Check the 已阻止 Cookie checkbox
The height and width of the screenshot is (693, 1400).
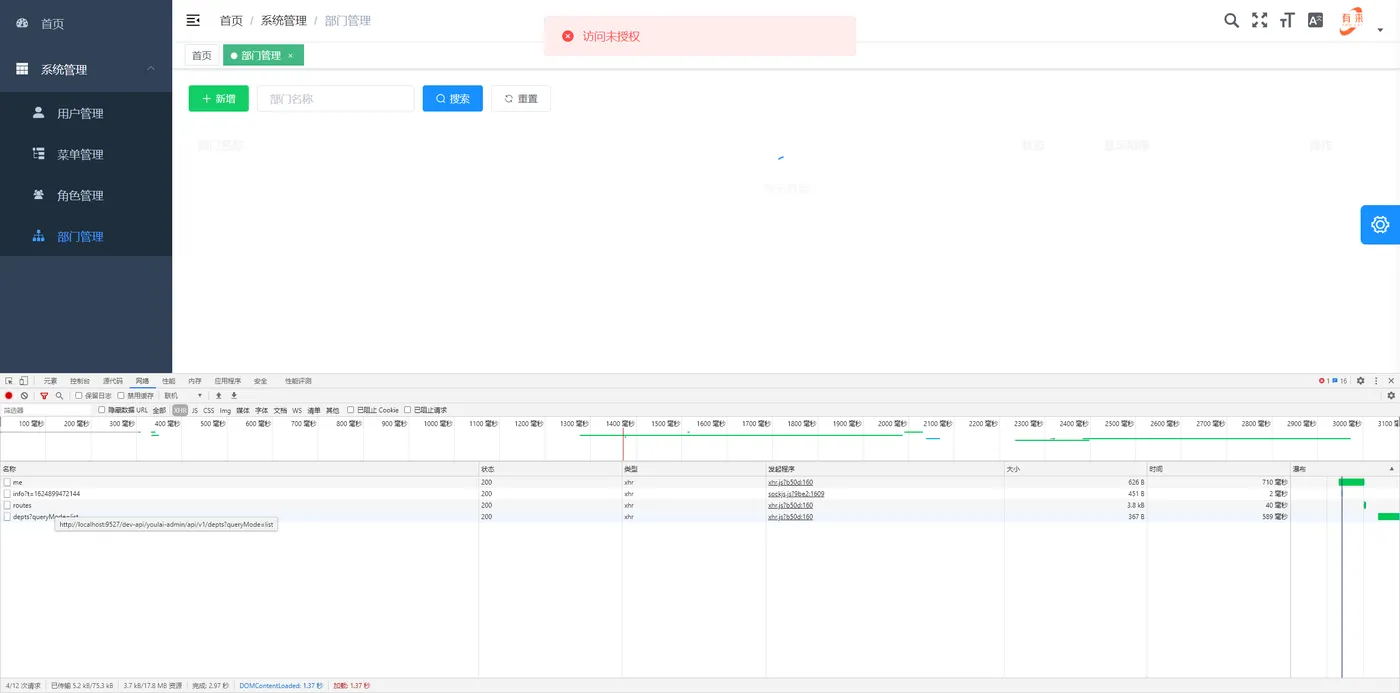(351, 410)
